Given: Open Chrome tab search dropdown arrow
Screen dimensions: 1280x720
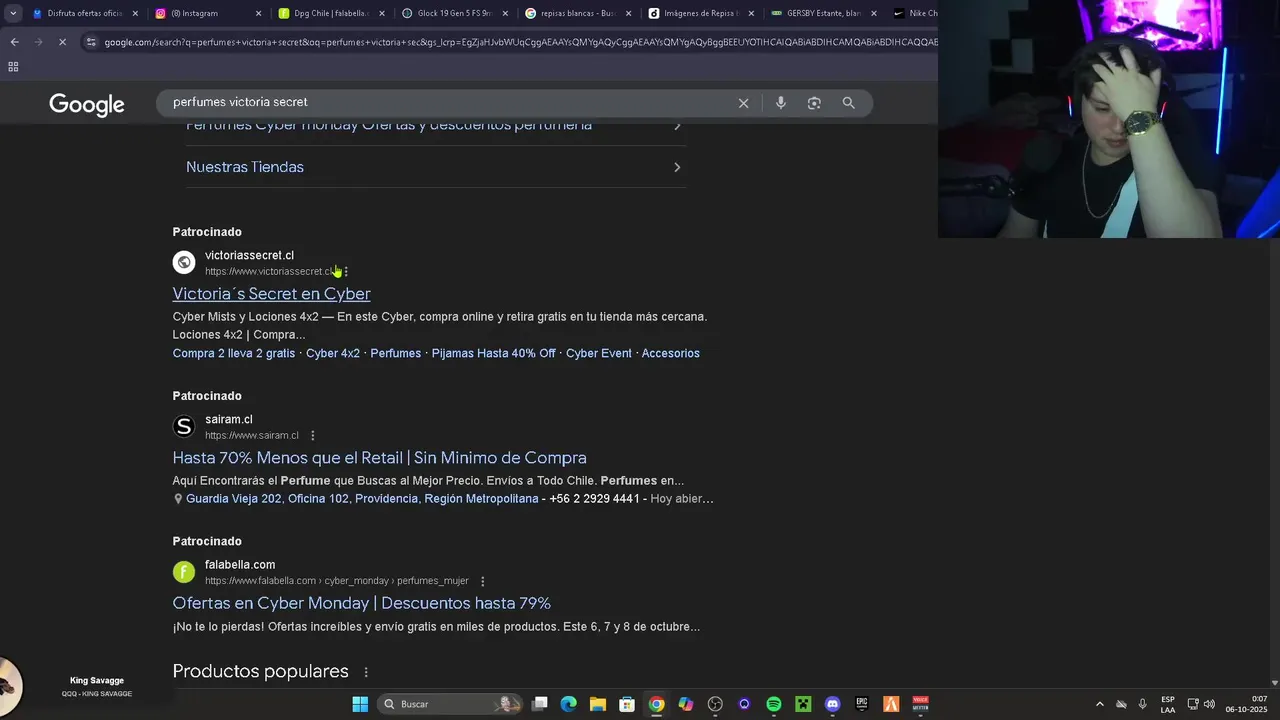Looking at the screenshot, I should point(13,13).
